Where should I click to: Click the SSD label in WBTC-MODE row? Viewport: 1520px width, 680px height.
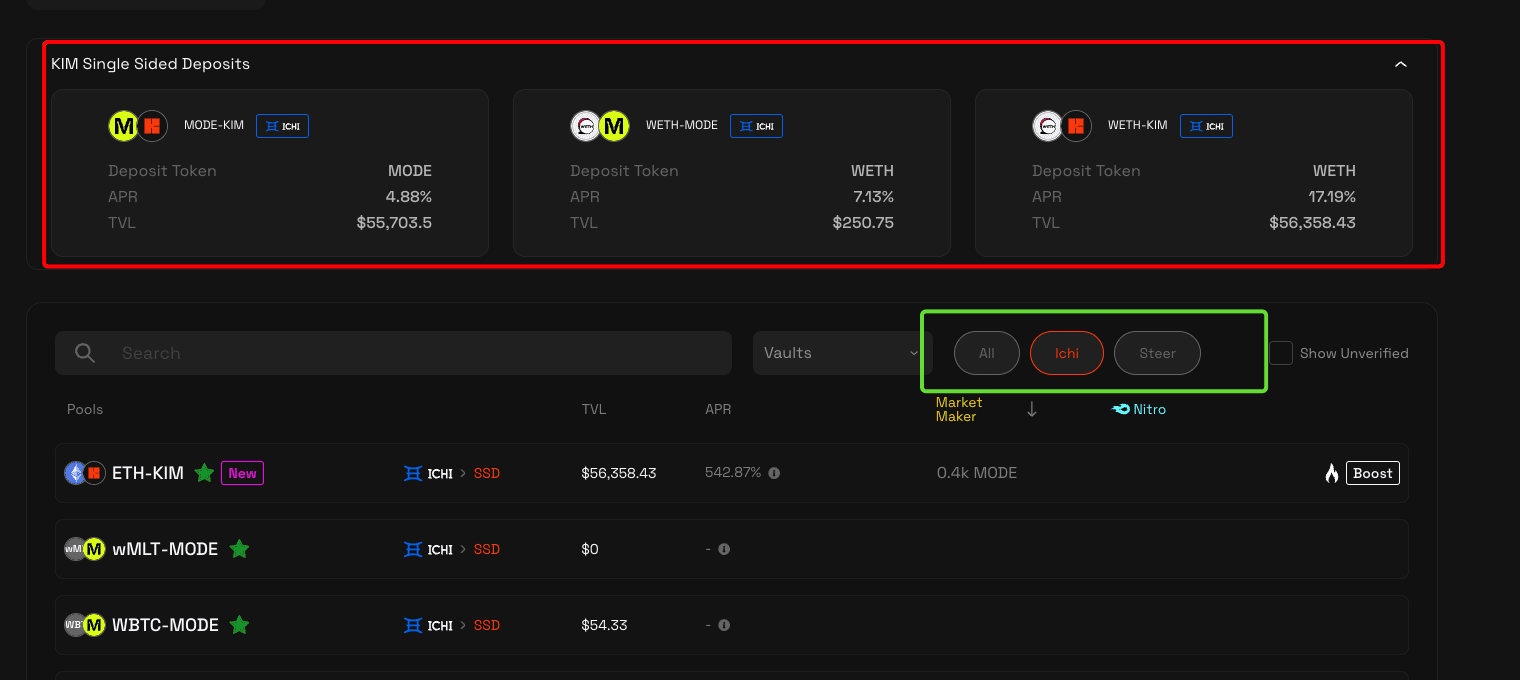click(x=487, y=625)
